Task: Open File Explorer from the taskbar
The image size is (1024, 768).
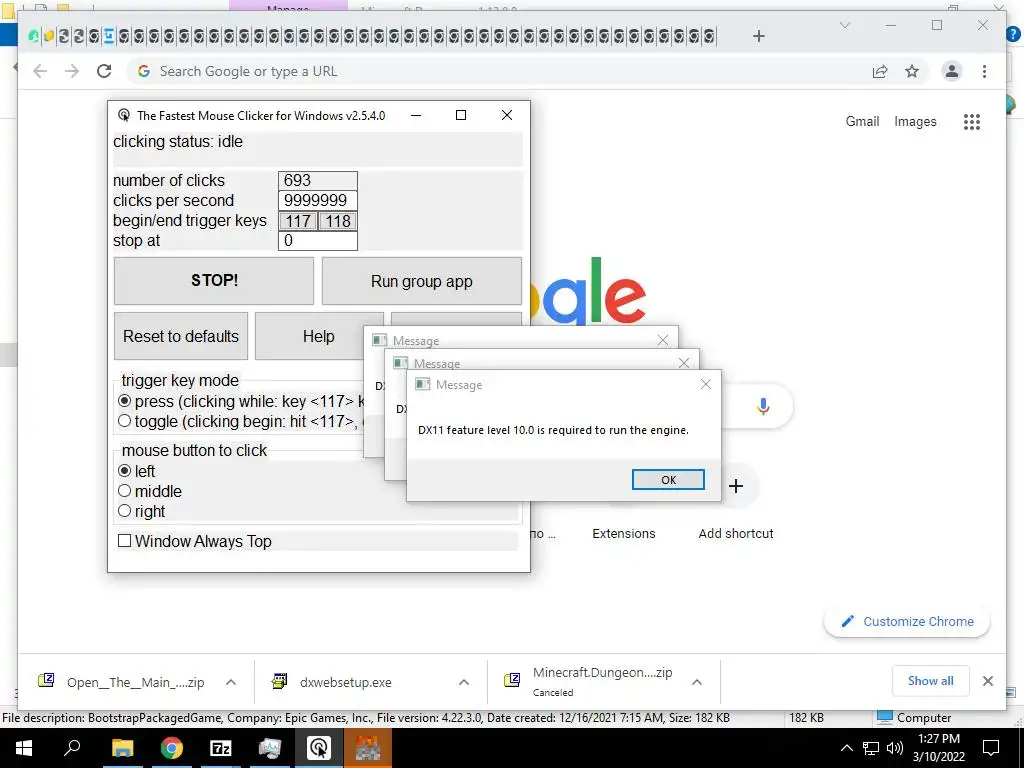Action: coord(122,748)
